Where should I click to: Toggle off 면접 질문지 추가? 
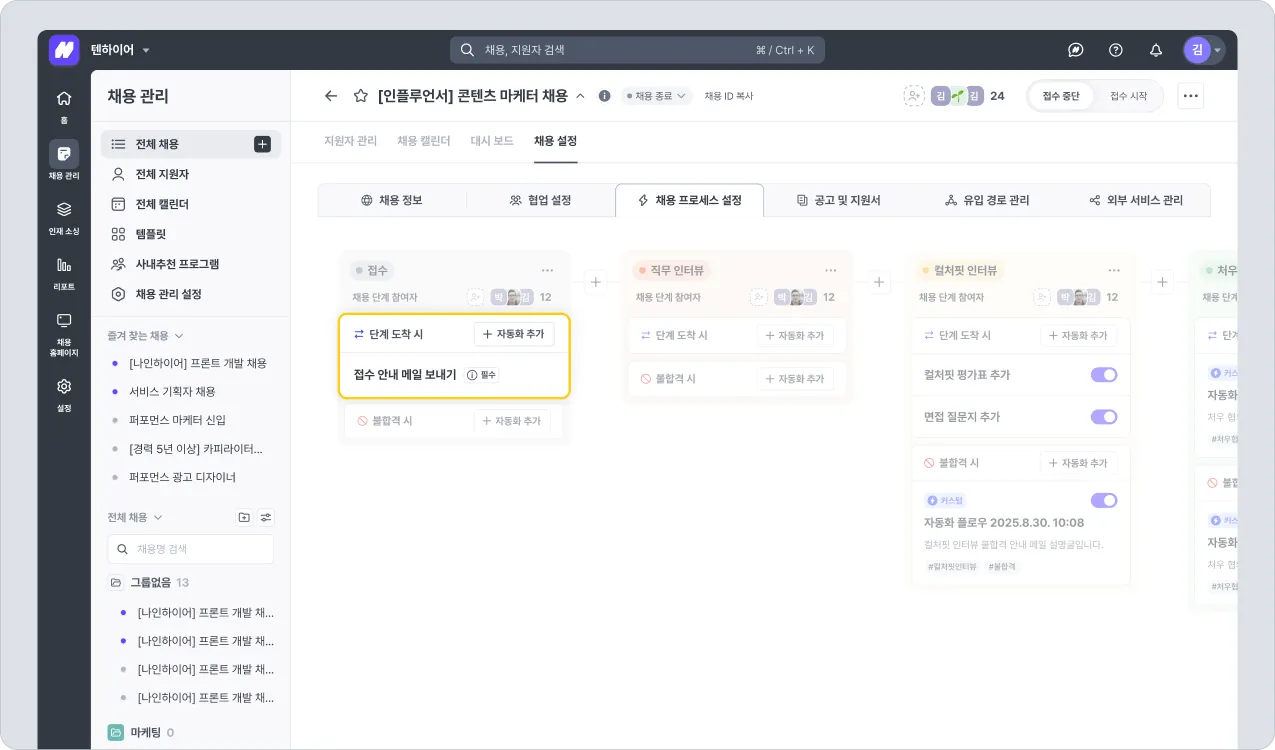pos(1103,417)
